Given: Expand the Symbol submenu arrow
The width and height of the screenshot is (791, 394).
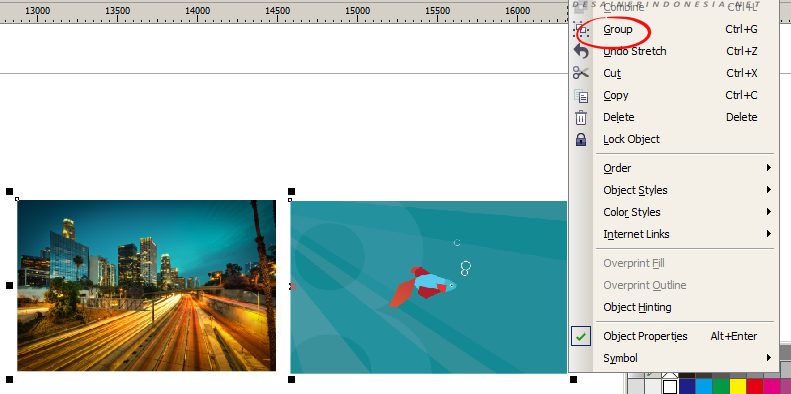Looking at the screenshot, I should [768, 358].
